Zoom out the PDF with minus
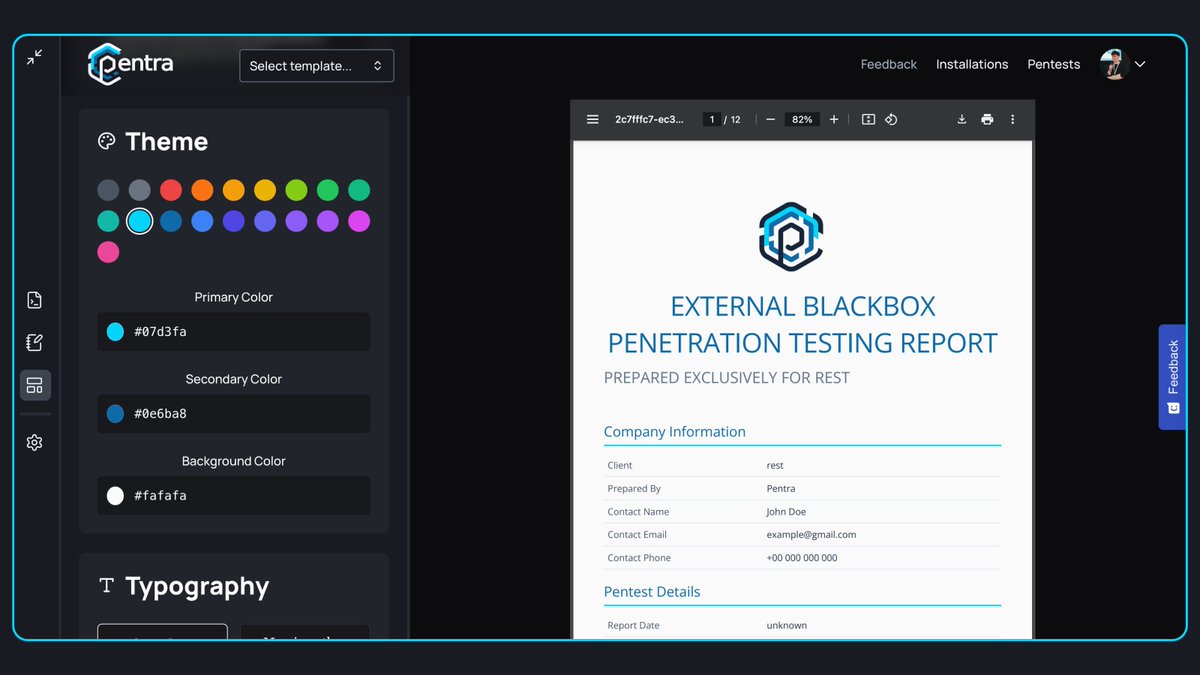This screenshot has width=1200, height=675. (770, 119)
